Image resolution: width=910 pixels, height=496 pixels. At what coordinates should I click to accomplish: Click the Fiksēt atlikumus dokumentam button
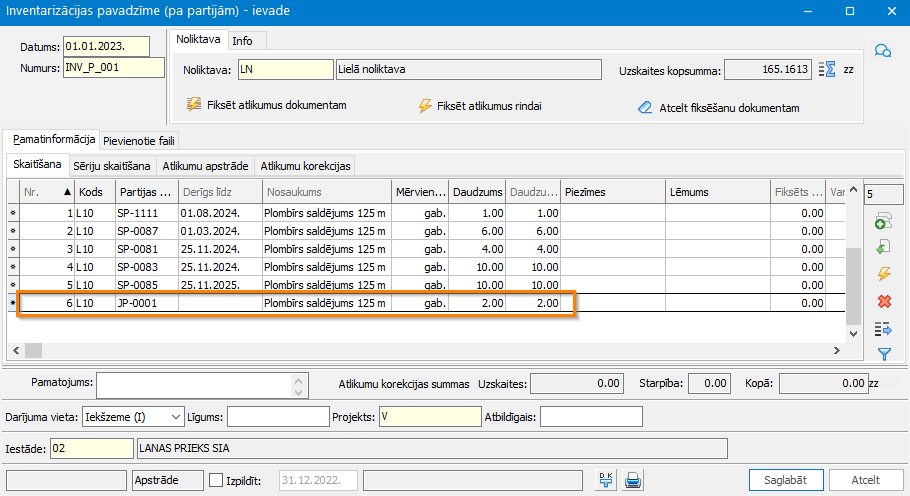266,105
